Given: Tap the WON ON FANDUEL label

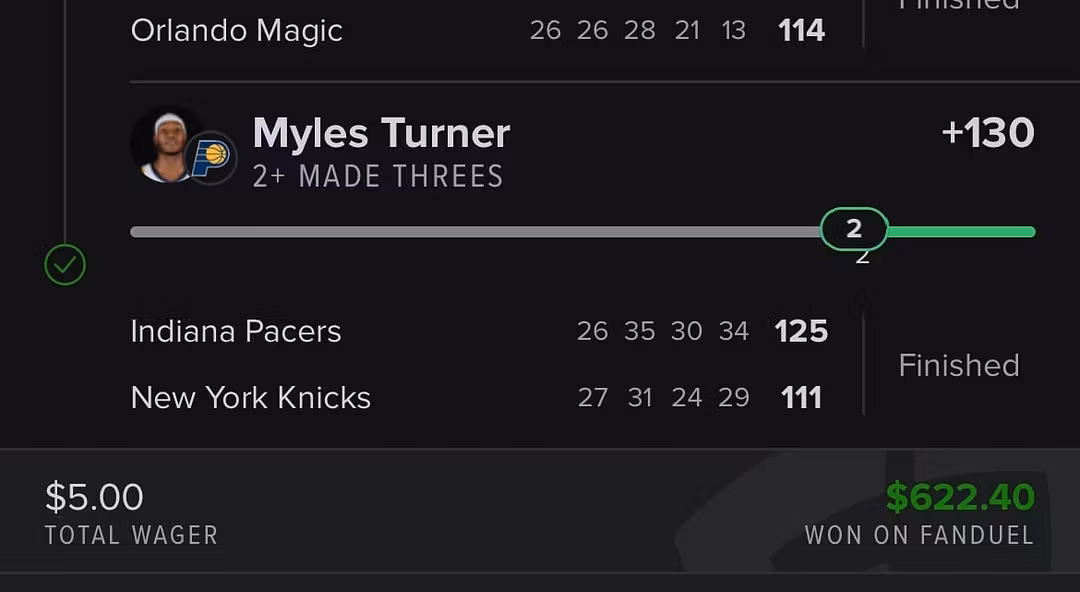Looking at the screenshot, I should point(919,535).
